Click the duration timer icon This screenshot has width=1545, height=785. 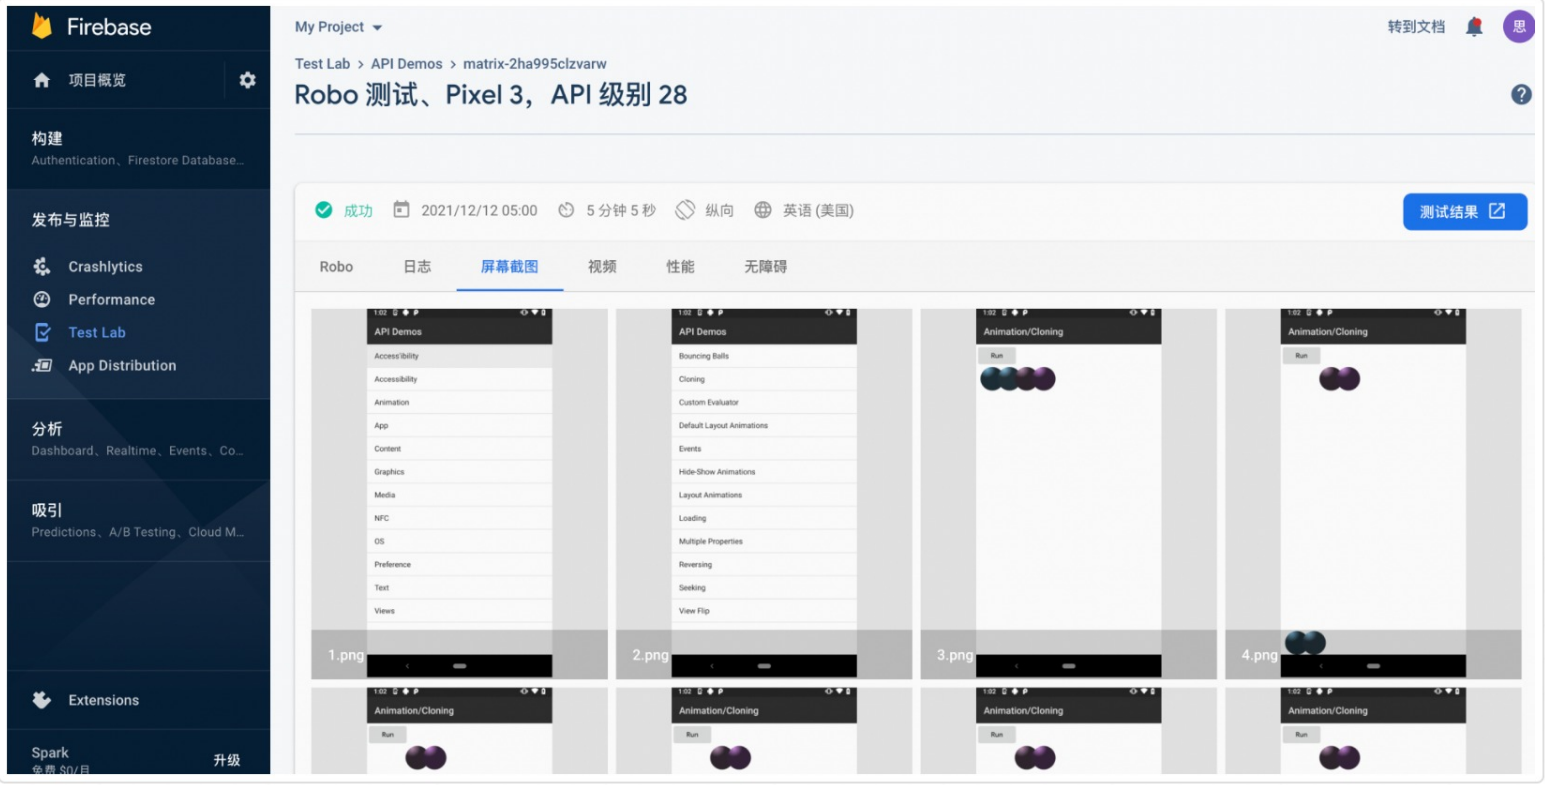click(x=566, y=210)
